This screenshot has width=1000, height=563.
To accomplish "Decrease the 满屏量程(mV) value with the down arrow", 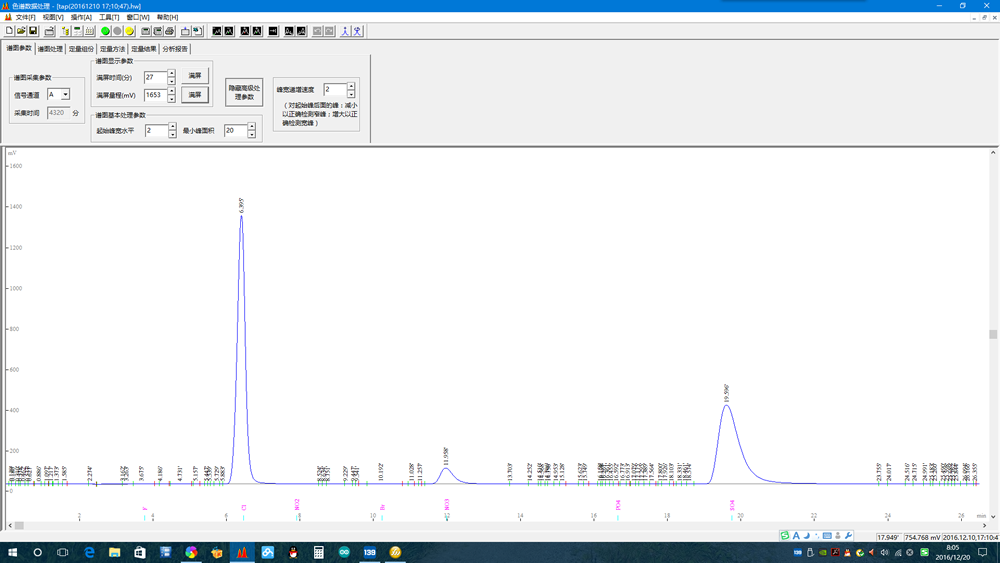I will click(x=172, y=99).
